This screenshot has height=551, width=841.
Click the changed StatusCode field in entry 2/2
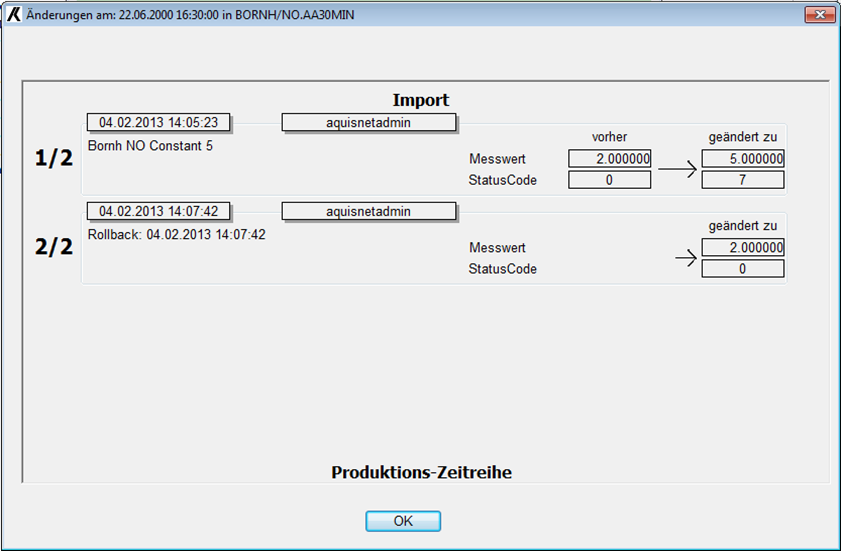point(742,269)
